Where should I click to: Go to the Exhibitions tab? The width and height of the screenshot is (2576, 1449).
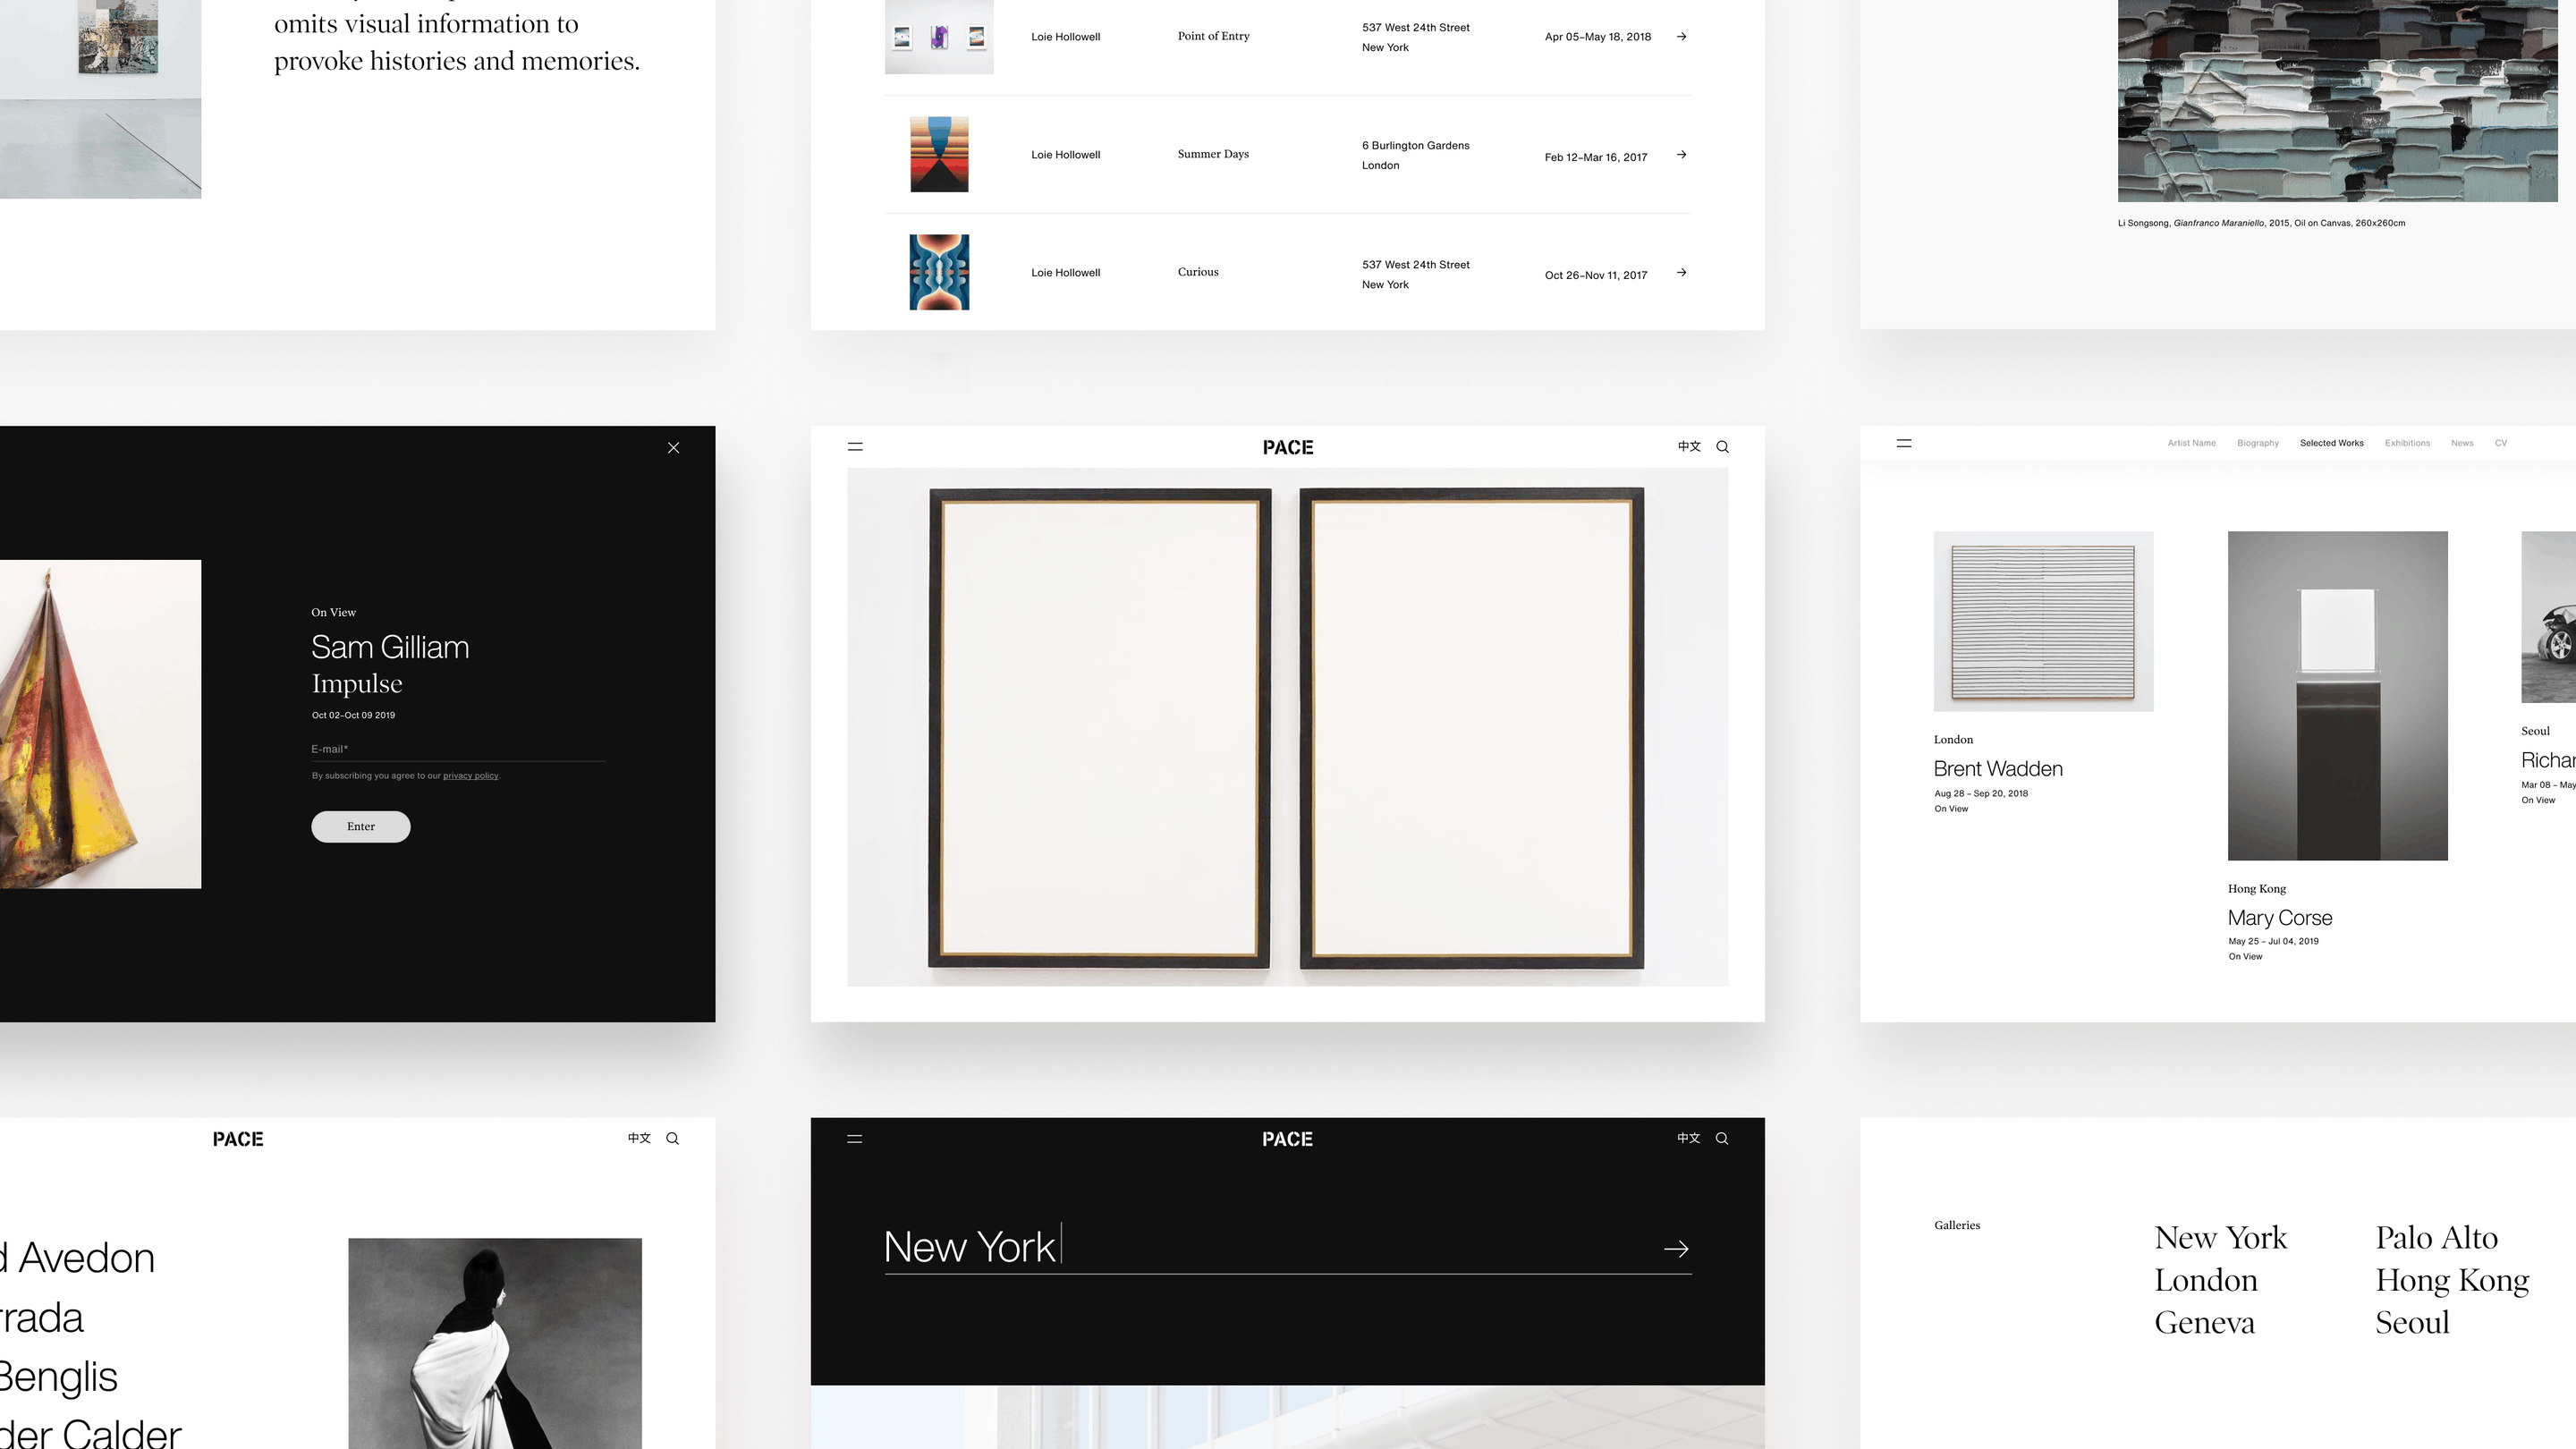[x=2406, y=443]
